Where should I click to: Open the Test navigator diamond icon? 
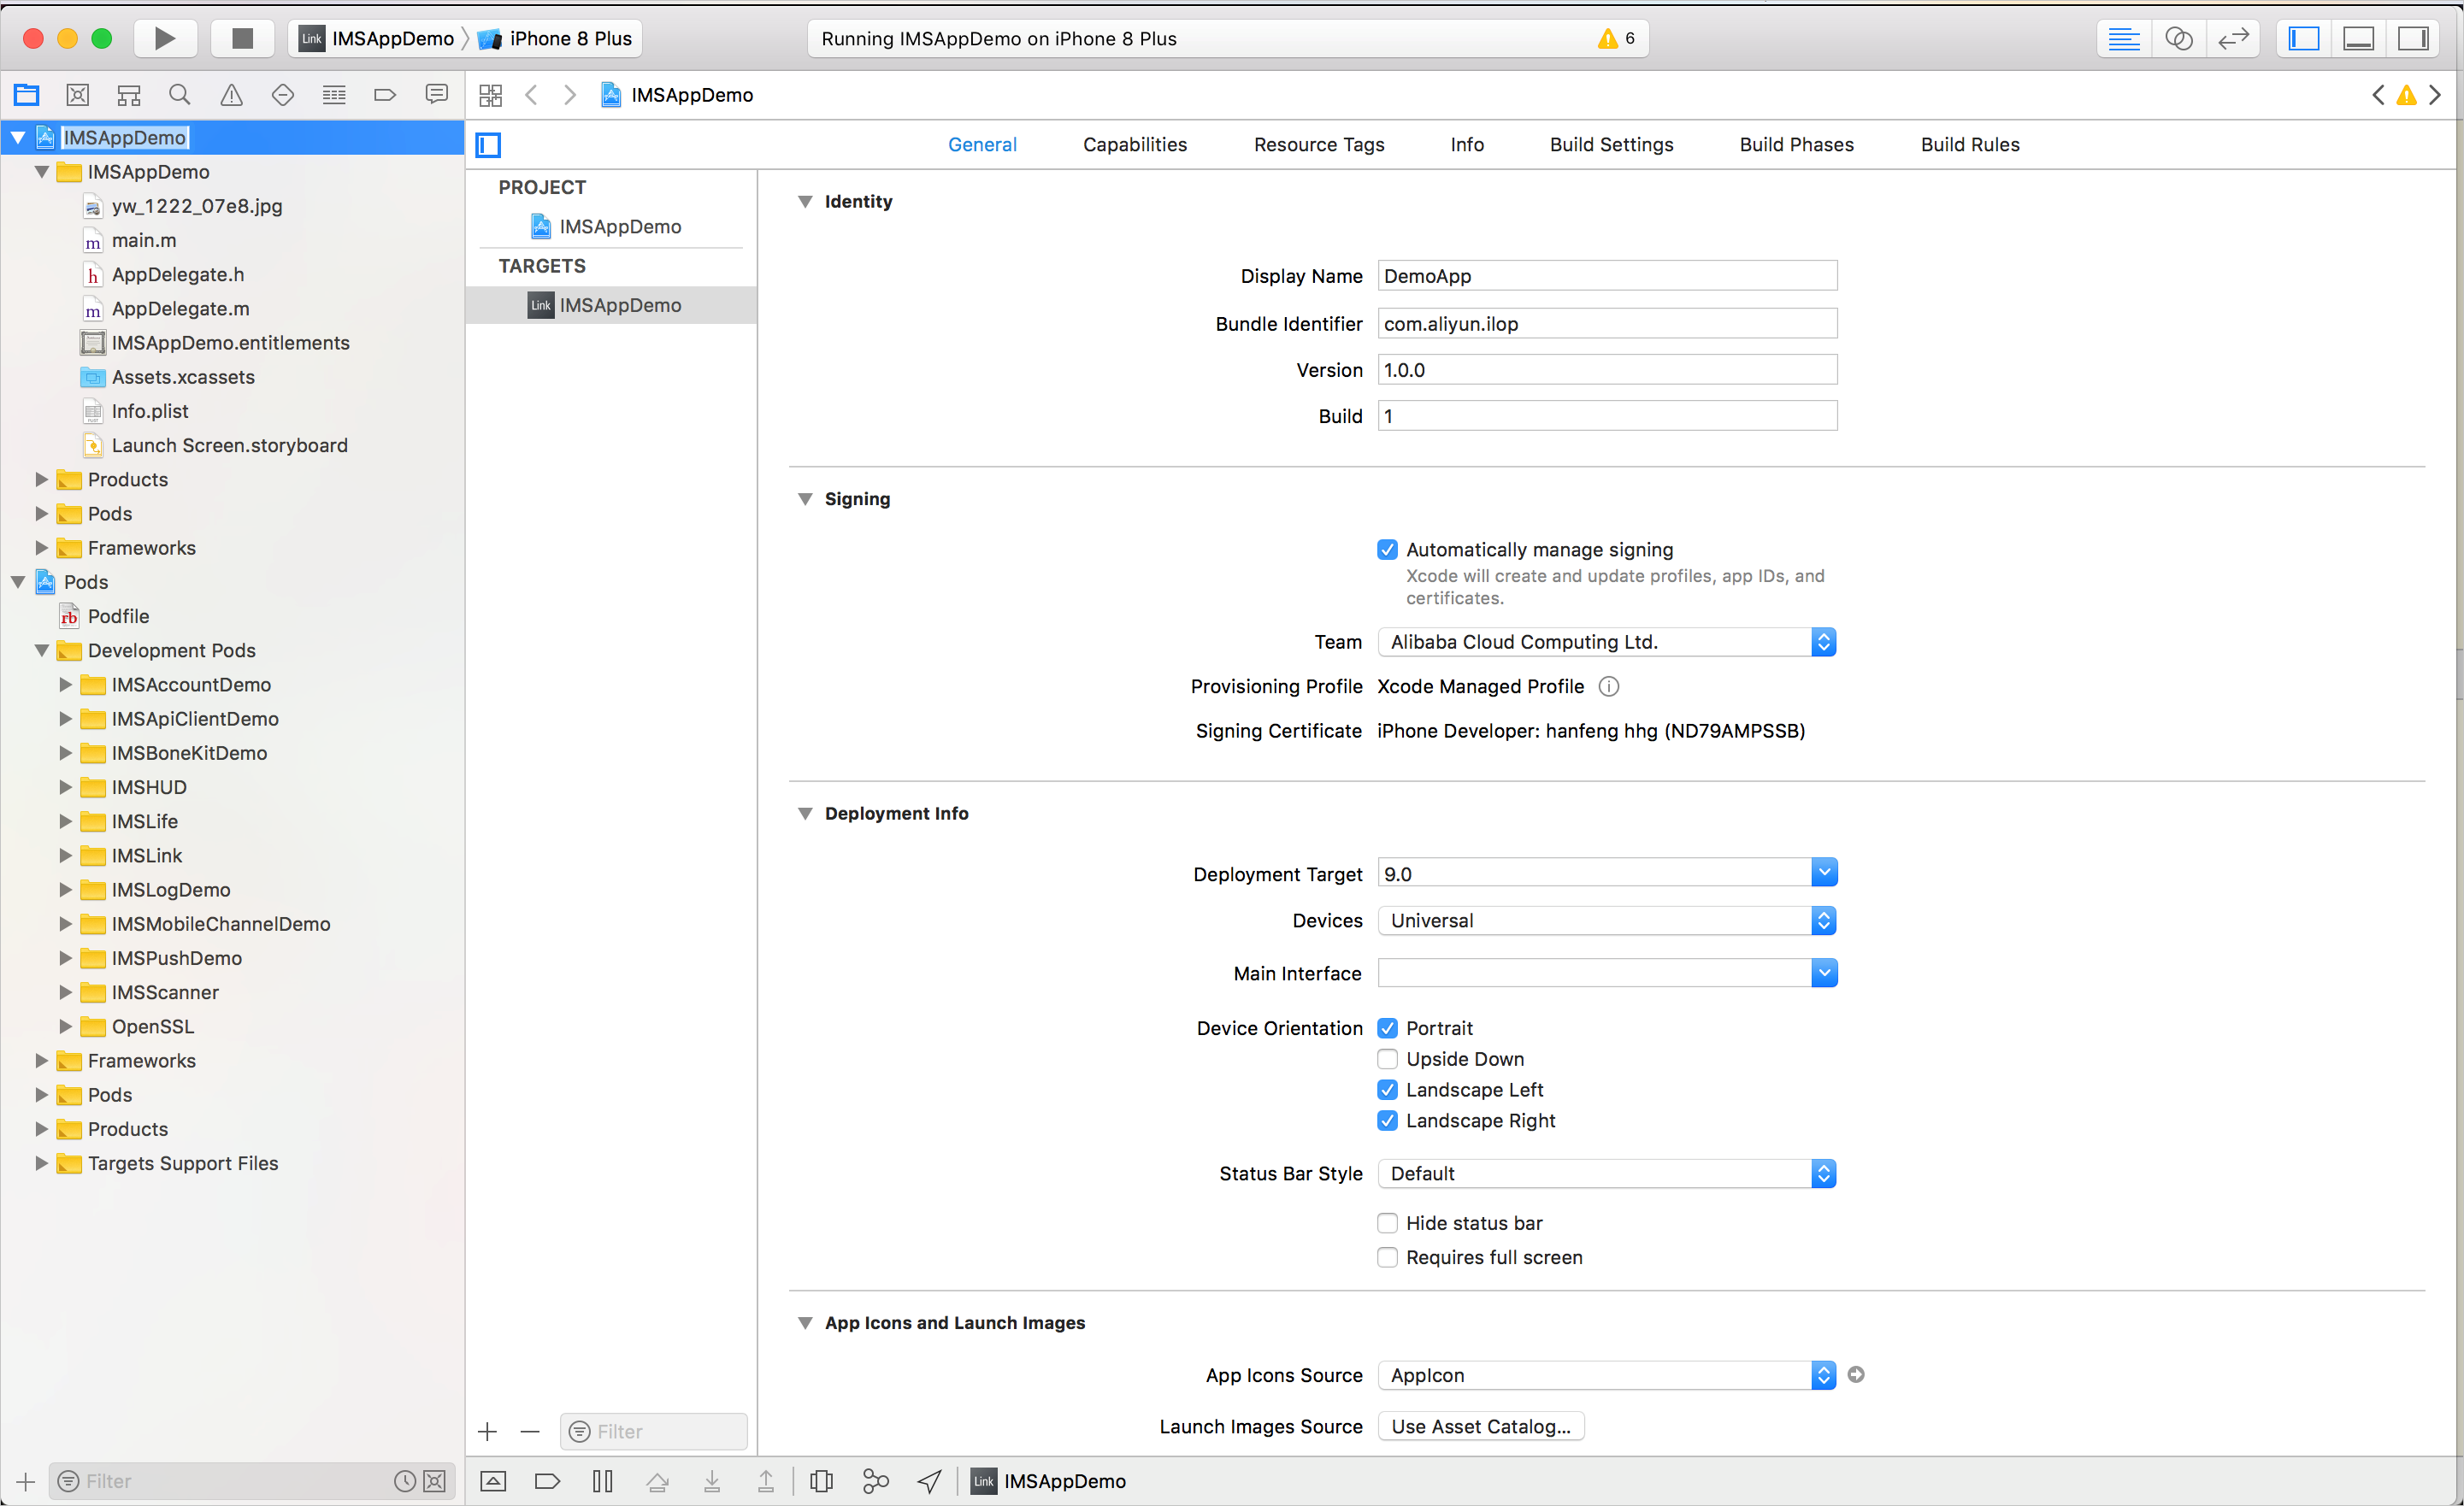283,94
